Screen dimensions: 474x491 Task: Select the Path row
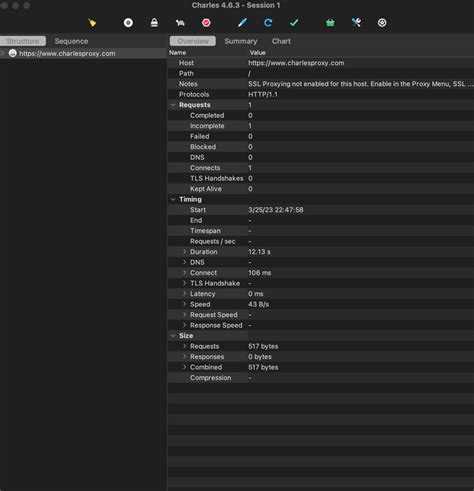click(x=321, y=73)
